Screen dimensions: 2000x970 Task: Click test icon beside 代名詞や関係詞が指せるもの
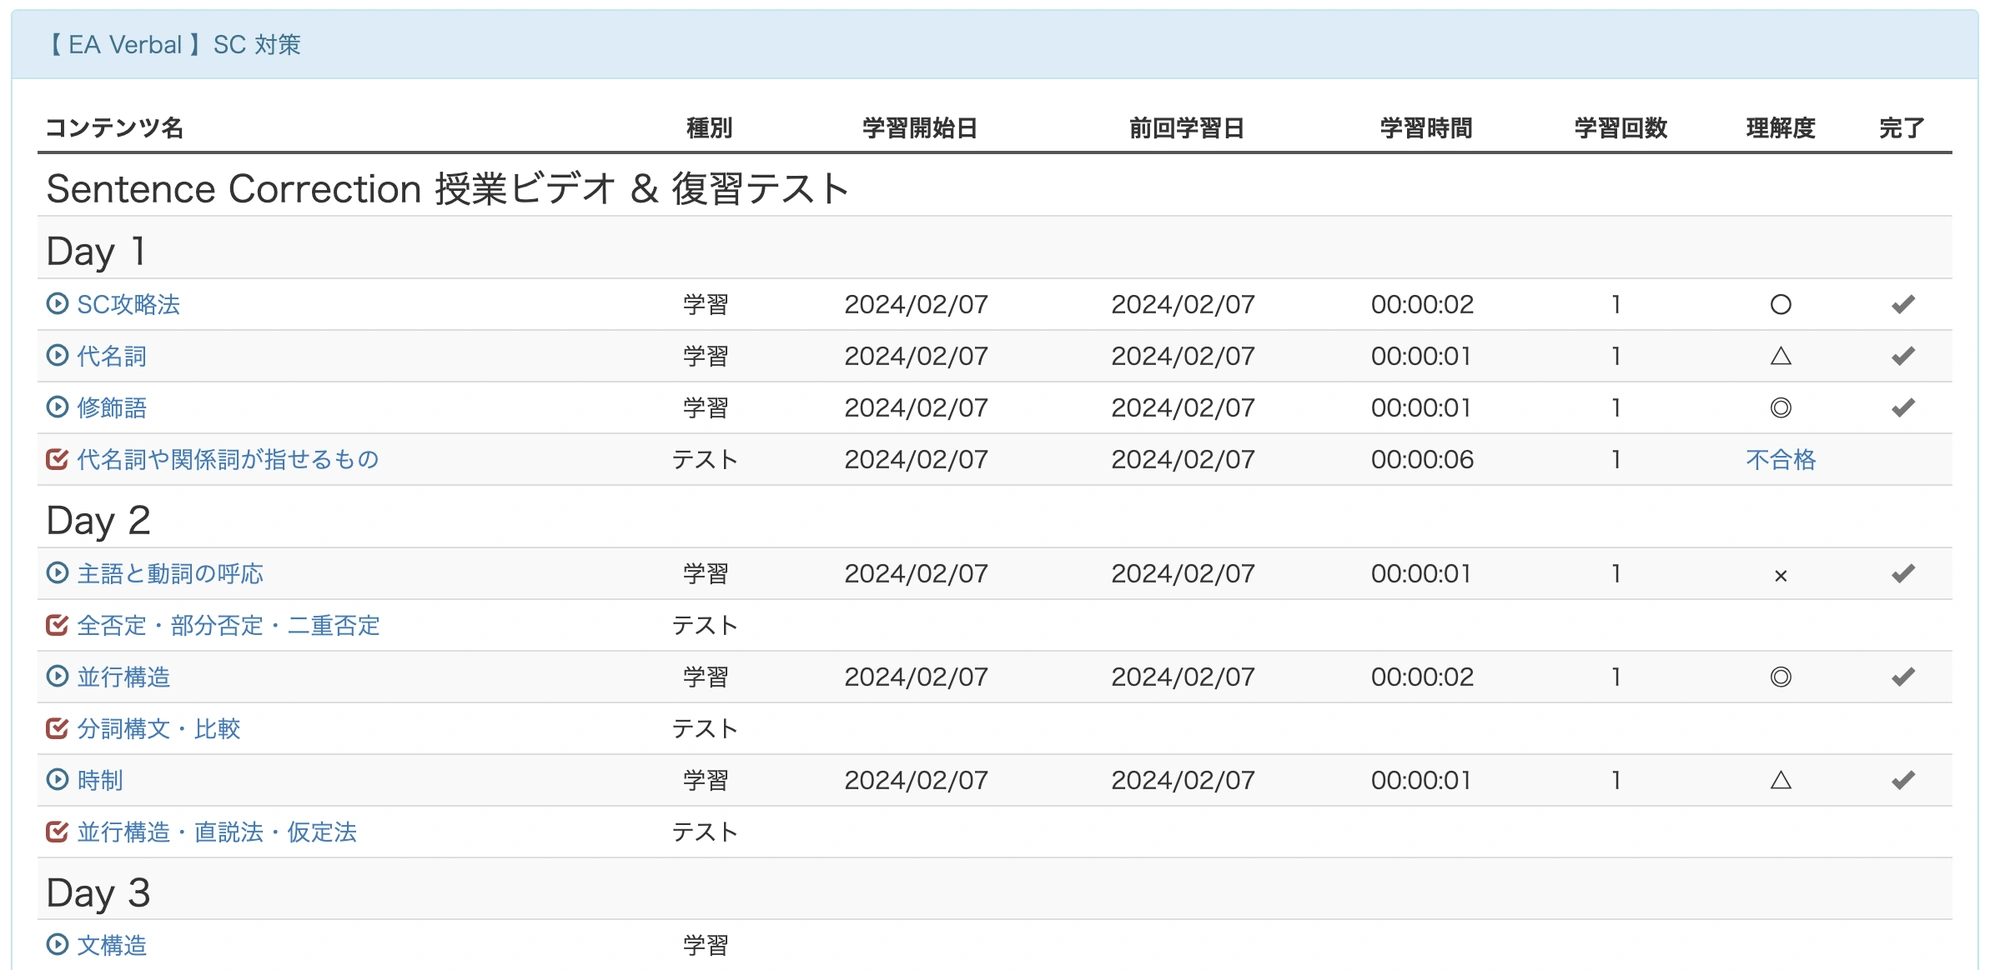pos(57,460)
